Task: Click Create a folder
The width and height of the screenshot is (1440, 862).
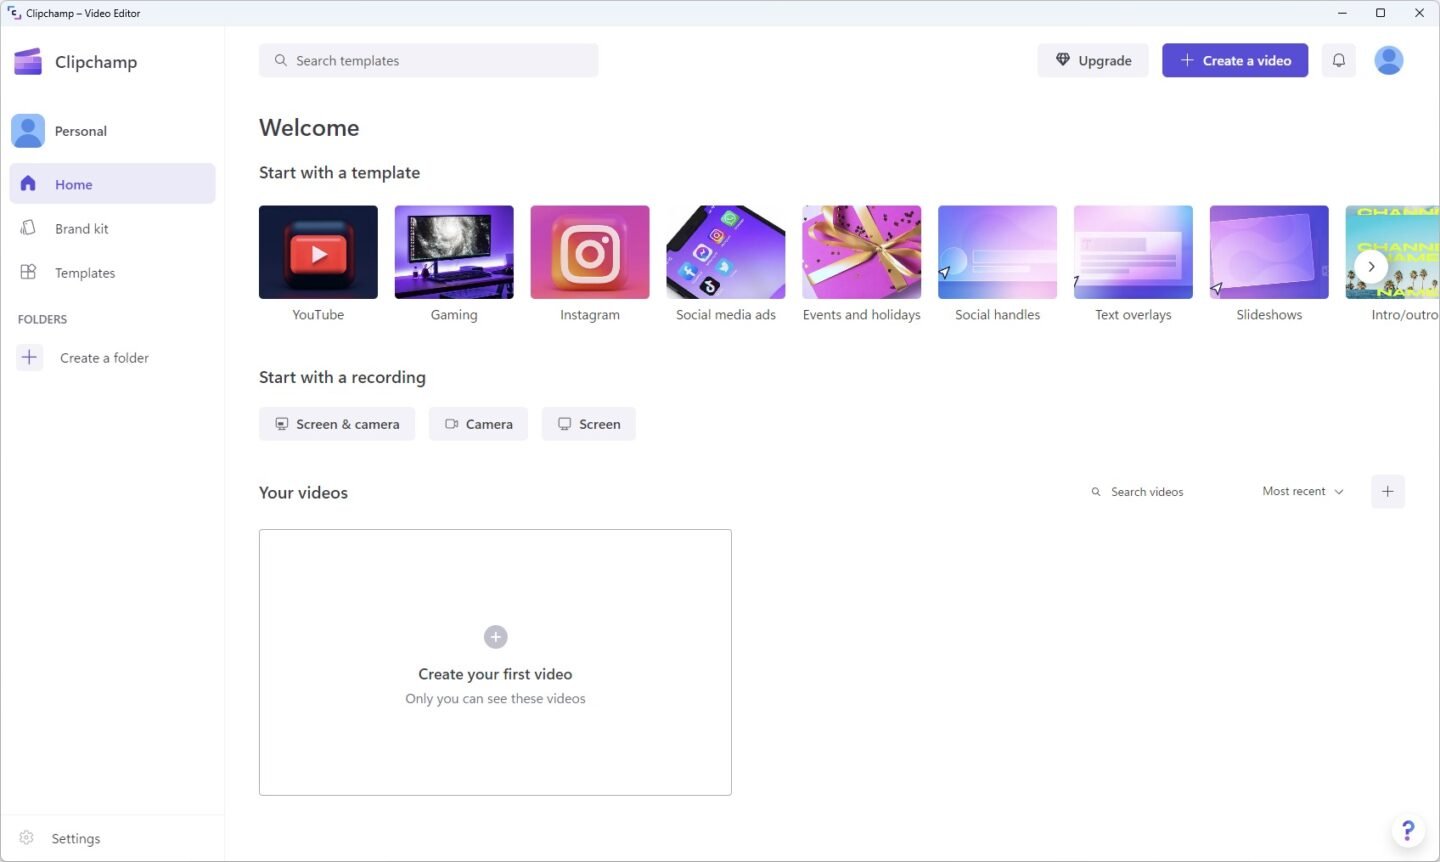Action: pyautogui.click(x=104, y=357)
